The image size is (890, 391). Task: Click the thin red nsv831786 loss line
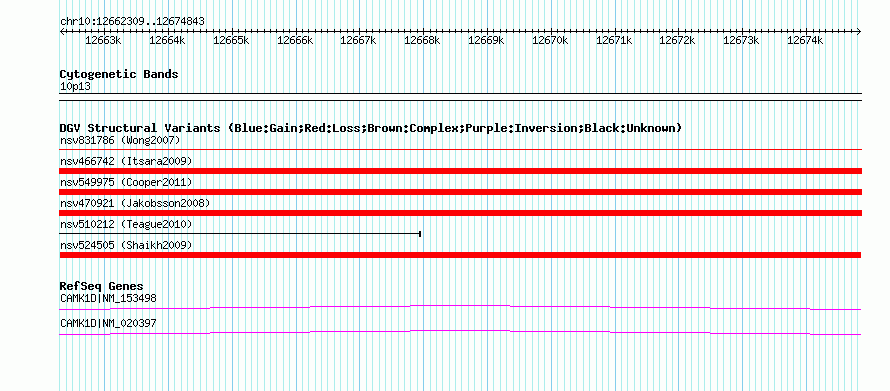tap(460, 150)
